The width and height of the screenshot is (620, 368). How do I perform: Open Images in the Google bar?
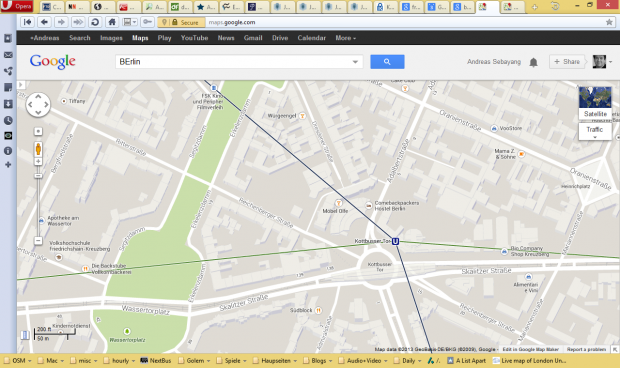(111, 38)
